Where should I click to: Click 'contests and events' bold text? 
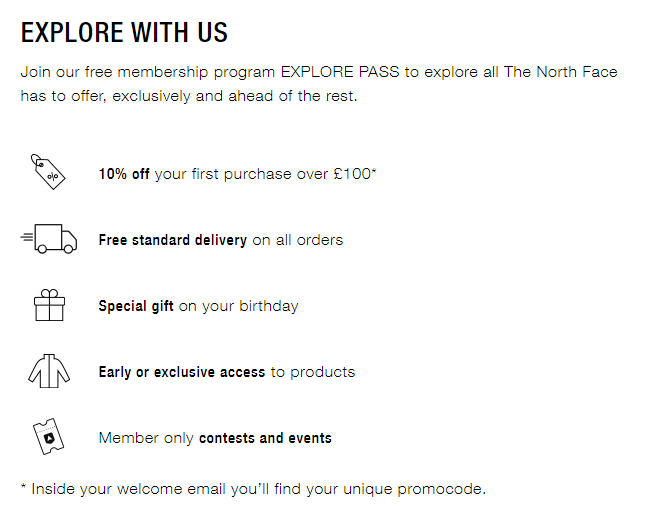pos(265,438)
